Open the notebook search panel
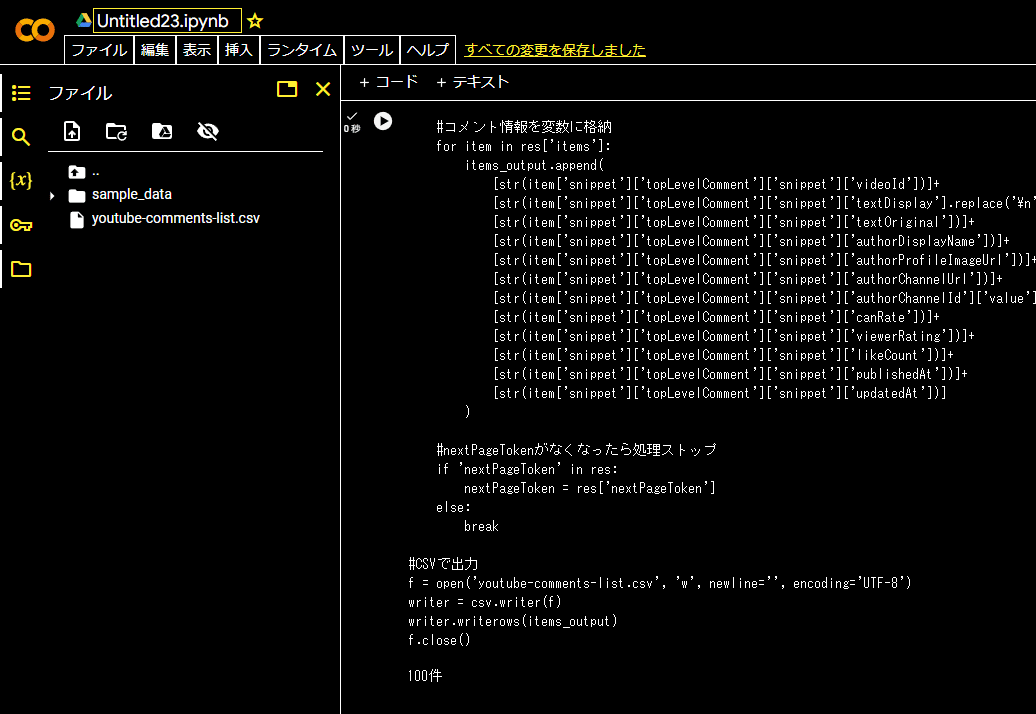 20,134
